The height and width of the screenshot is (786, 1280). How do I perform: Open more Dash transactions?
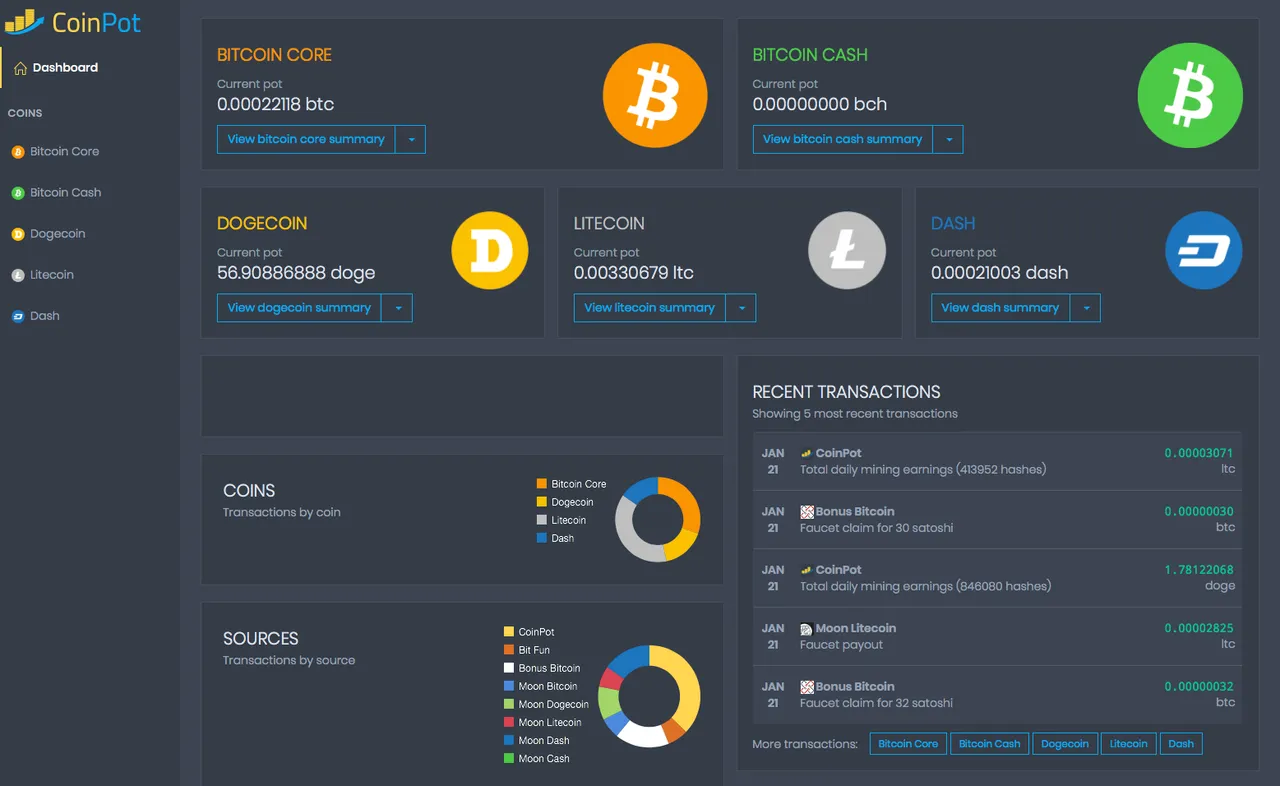point(1181,744)
